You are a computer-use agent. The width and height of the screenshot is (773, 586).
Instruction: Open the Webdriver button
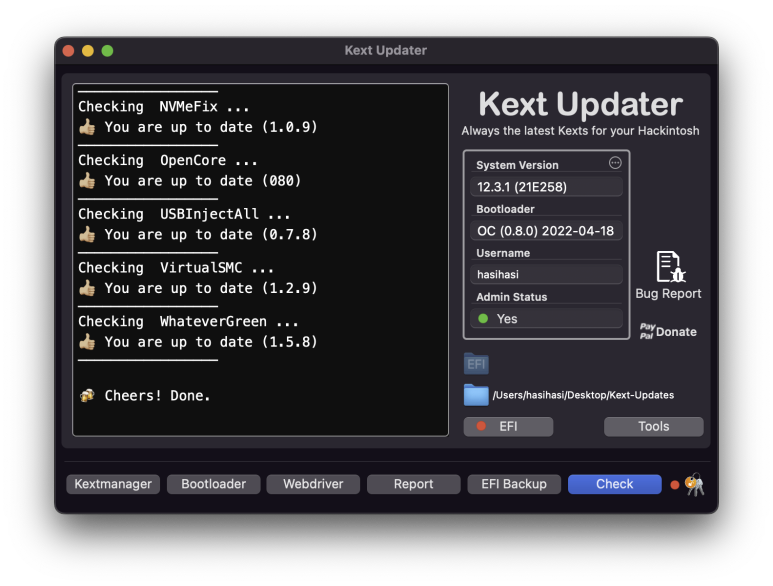tap(313, 484)
